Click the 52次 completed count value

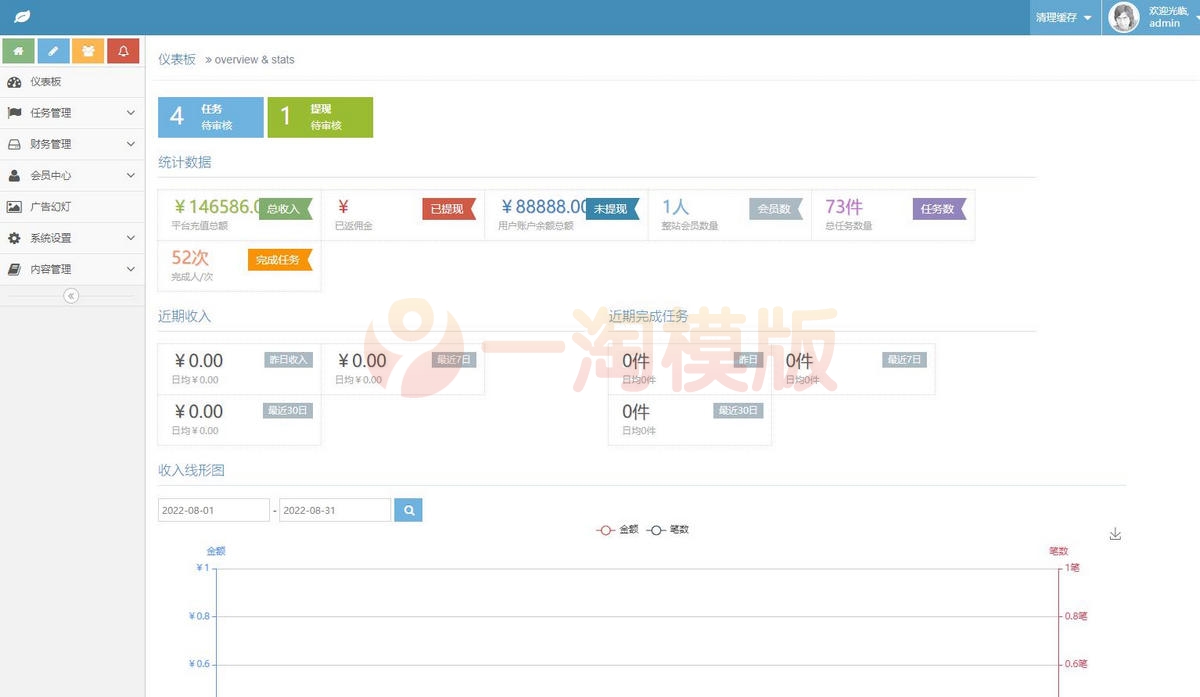[x=190, y=258]
